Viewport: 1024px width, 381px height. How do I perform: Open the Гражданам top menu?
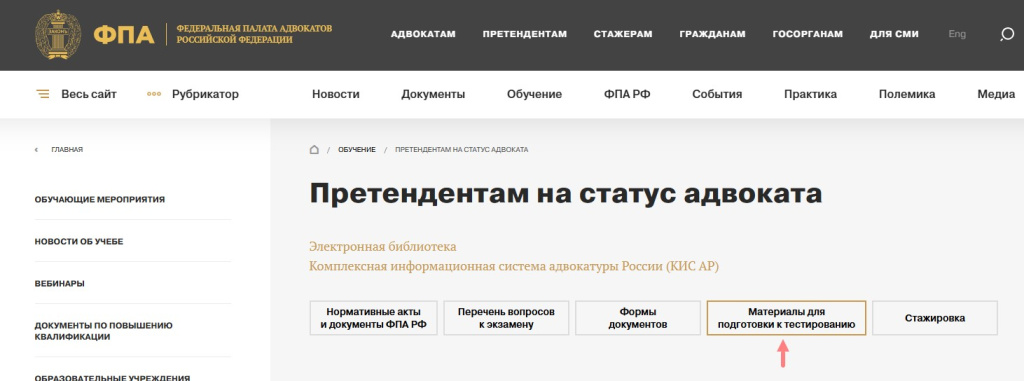coord(712,34)
